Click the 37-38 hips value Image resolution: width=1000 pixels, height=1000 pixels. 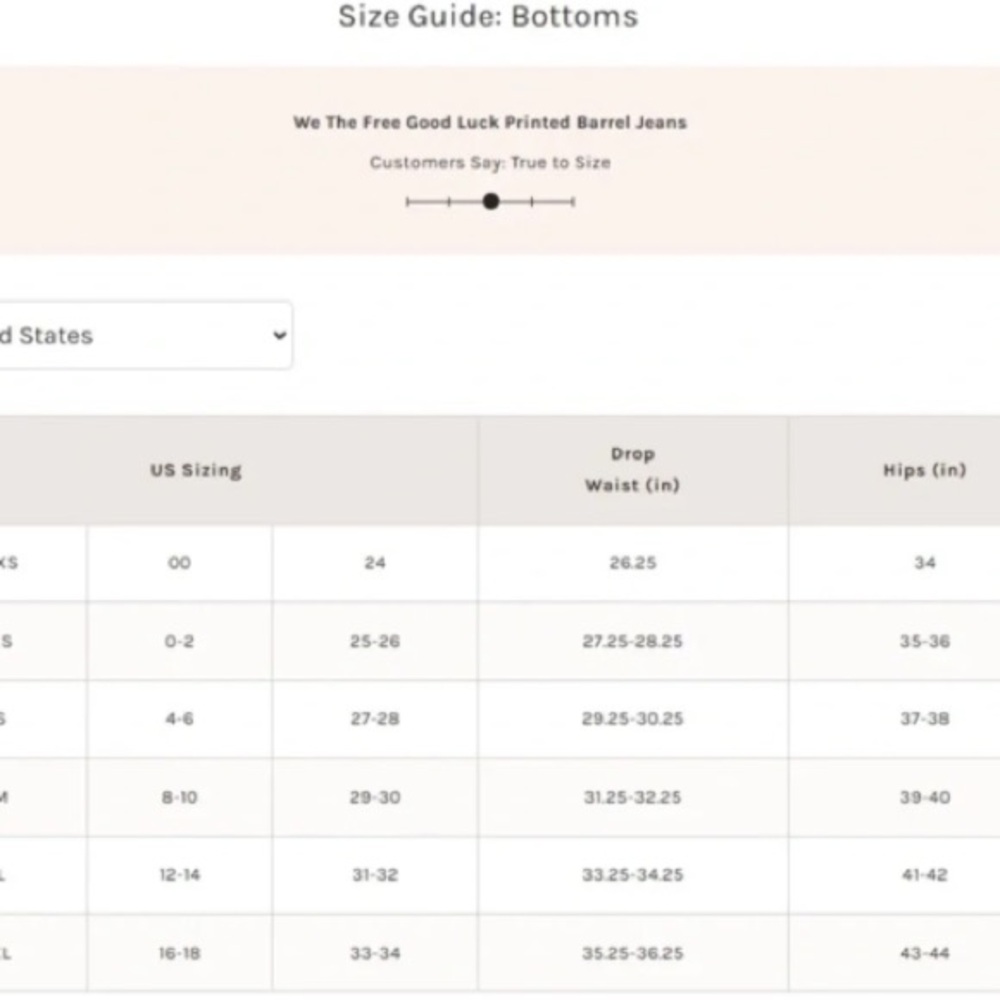tap(925, 719)
